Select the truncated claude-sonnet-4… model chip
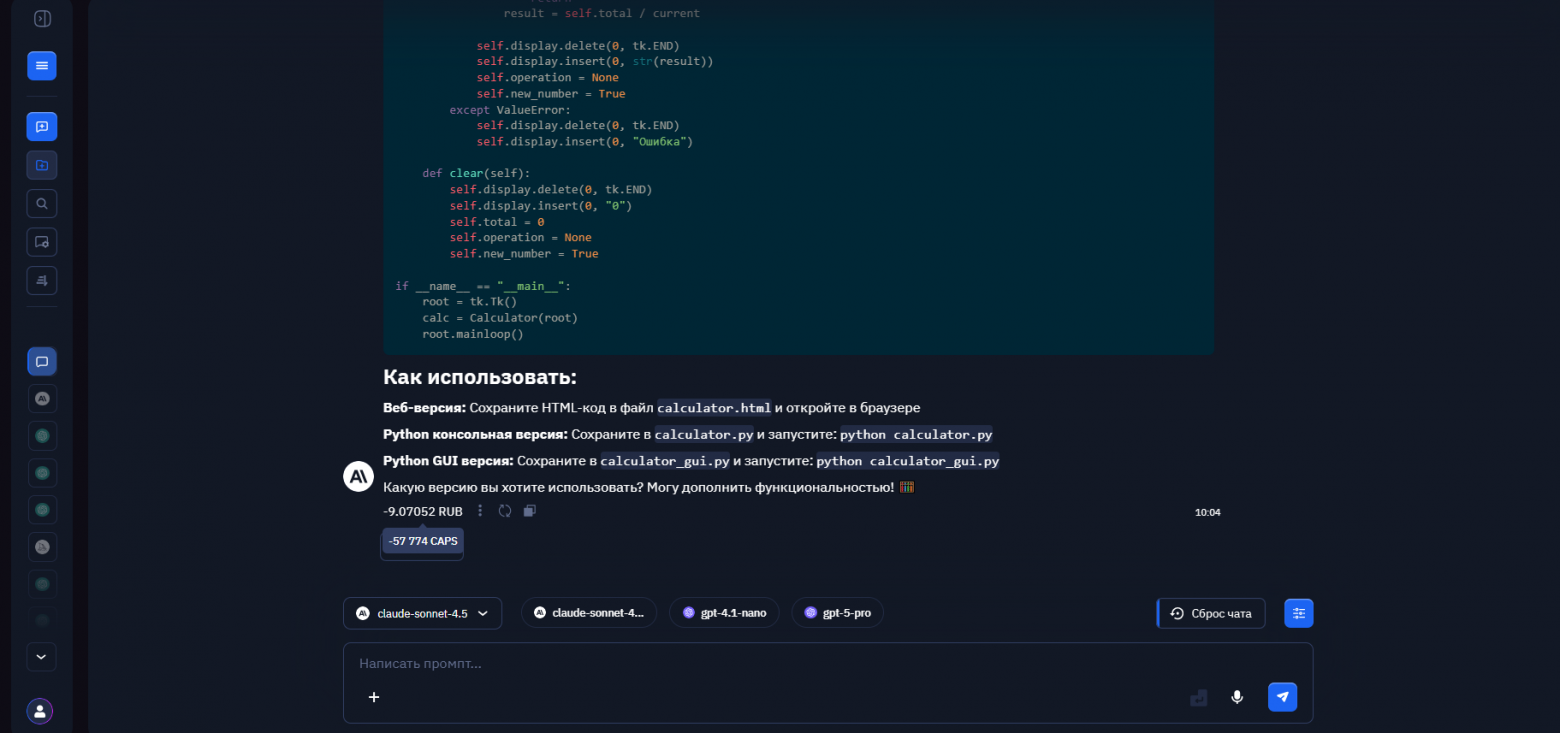Viewport: 1560px width, 733px height. tap(589, 613)
